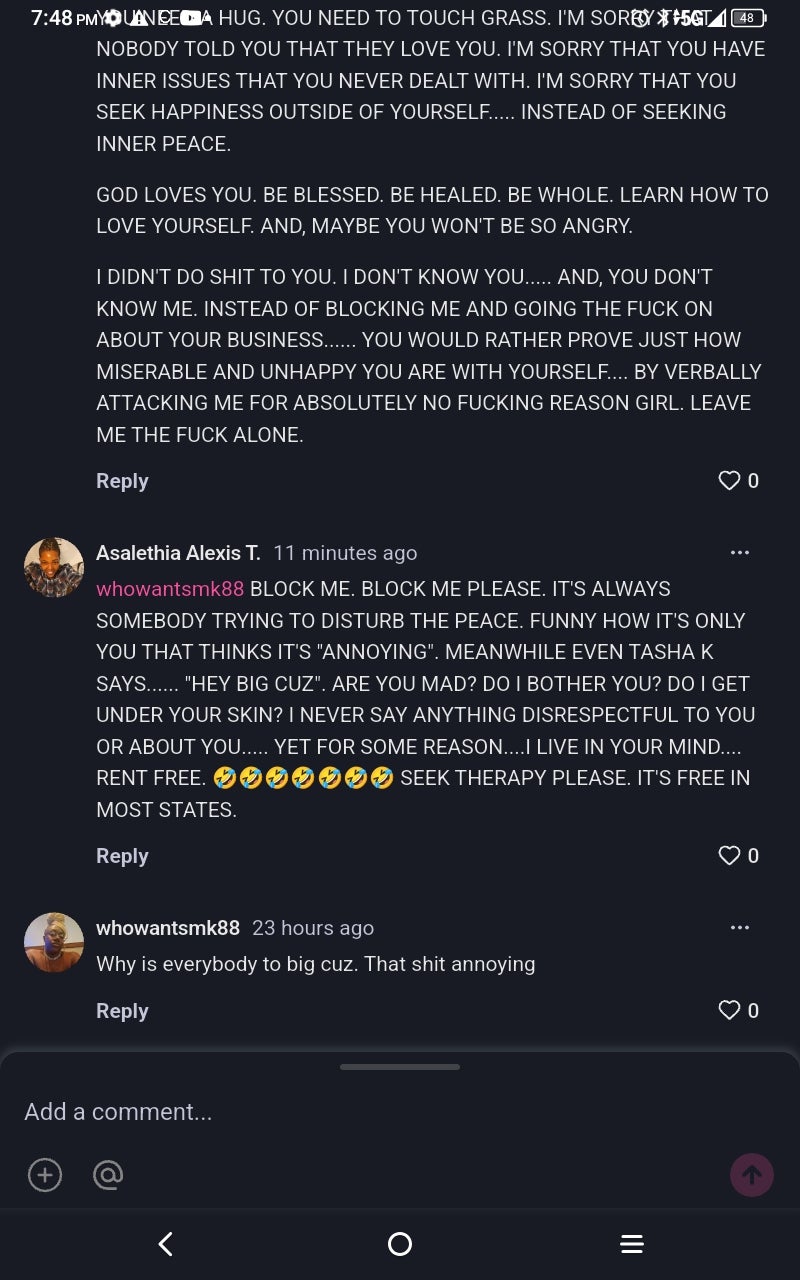The height and width of the screenshot is (1280, 800).
Task: Reply to the comment ending LEAVE ME ALONE
Action: 122,481
